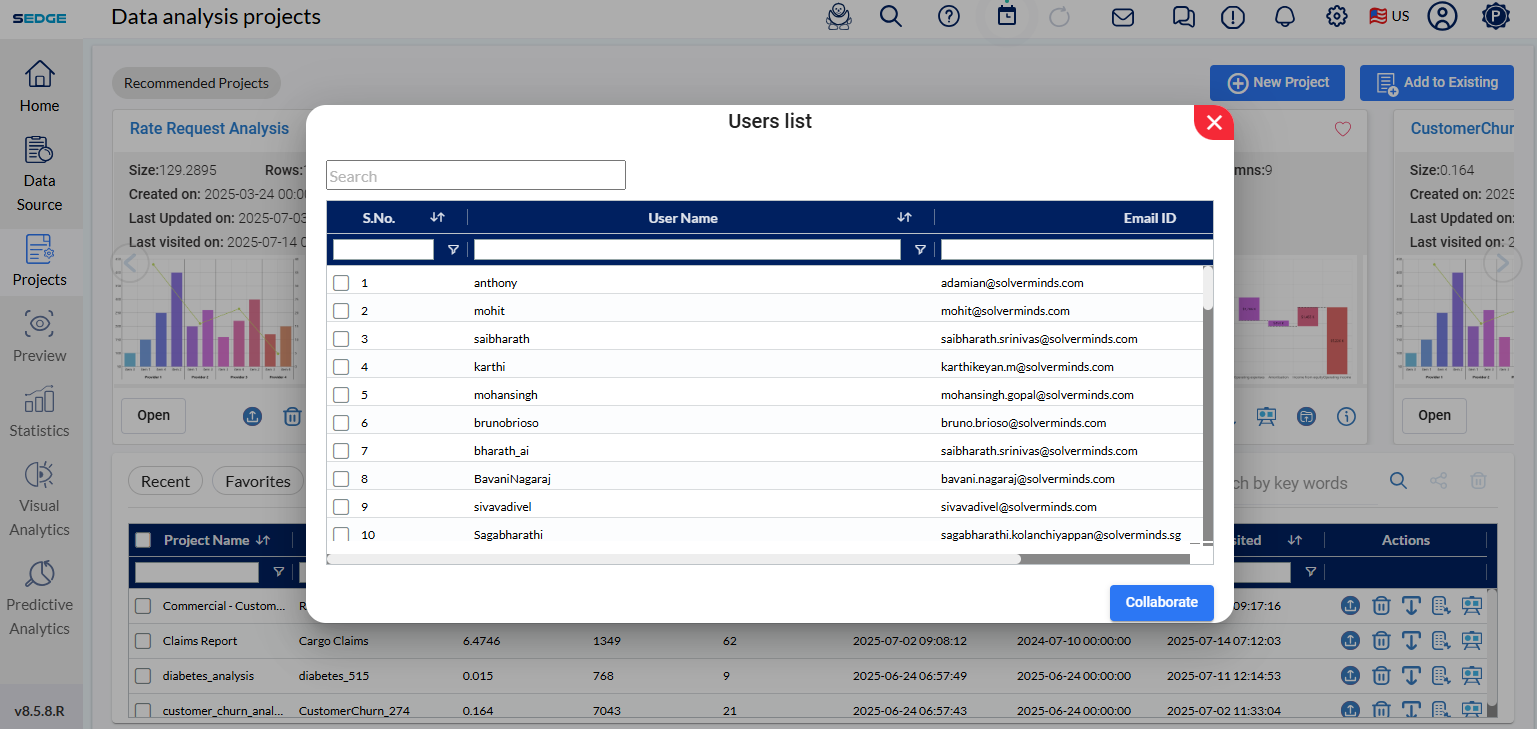Viewport: 1537px width, 729px height.
Task: Click the calendar icon in header
Action: point(1007,17)
